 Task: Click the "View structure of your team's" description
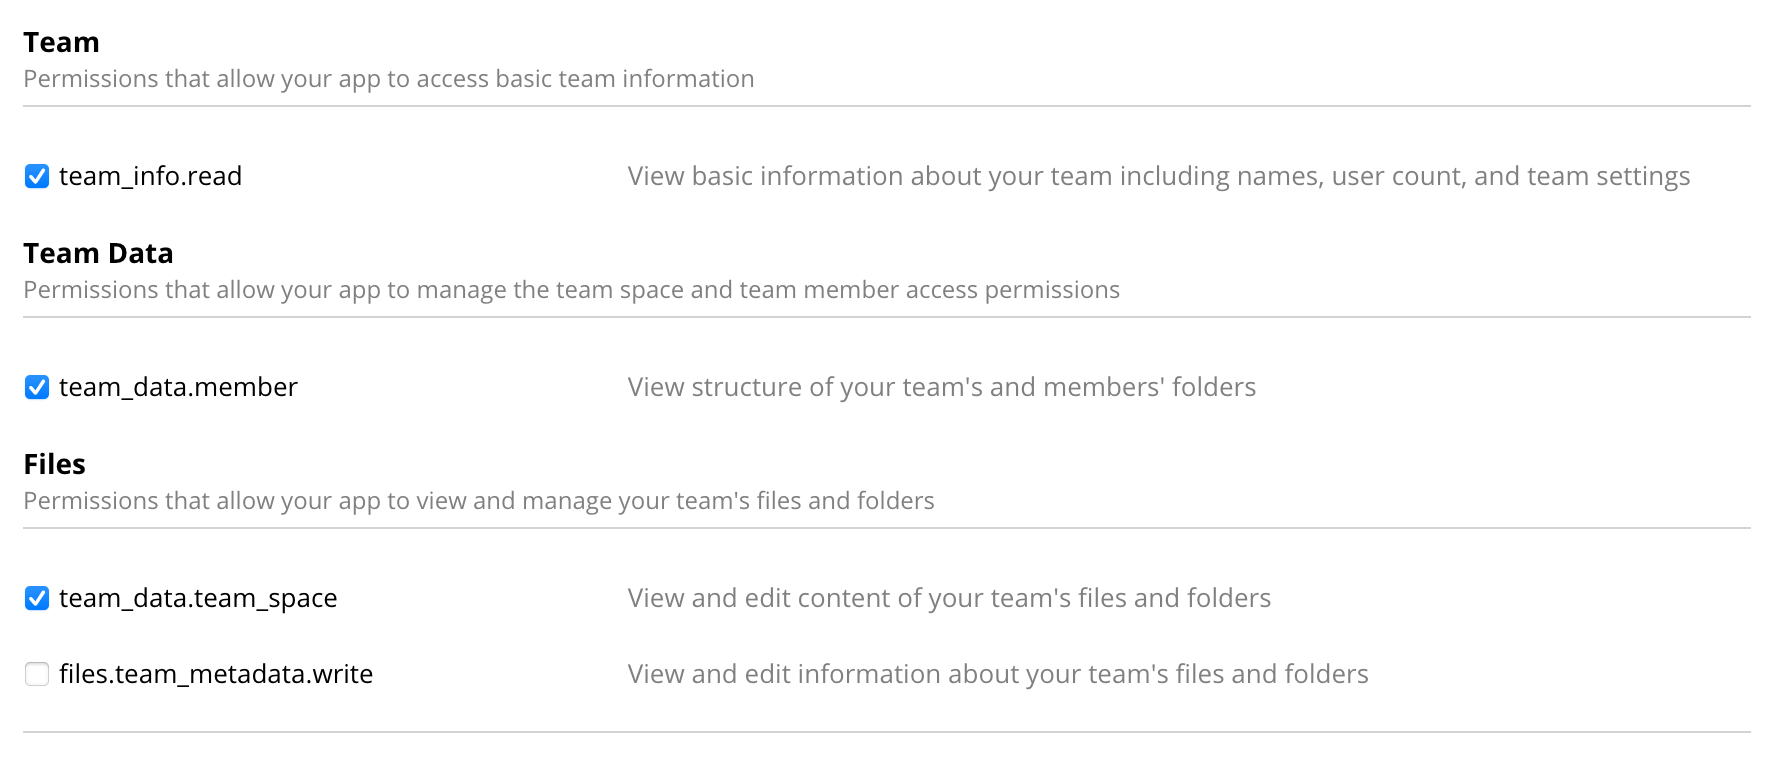[941, 388]
